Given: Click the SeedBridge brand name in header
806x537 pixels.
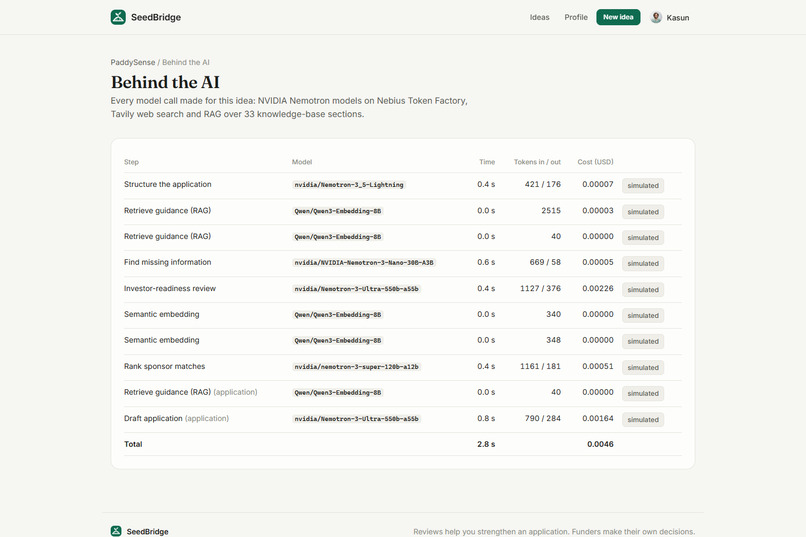Looking at the screenshot, I should point(156,17).
